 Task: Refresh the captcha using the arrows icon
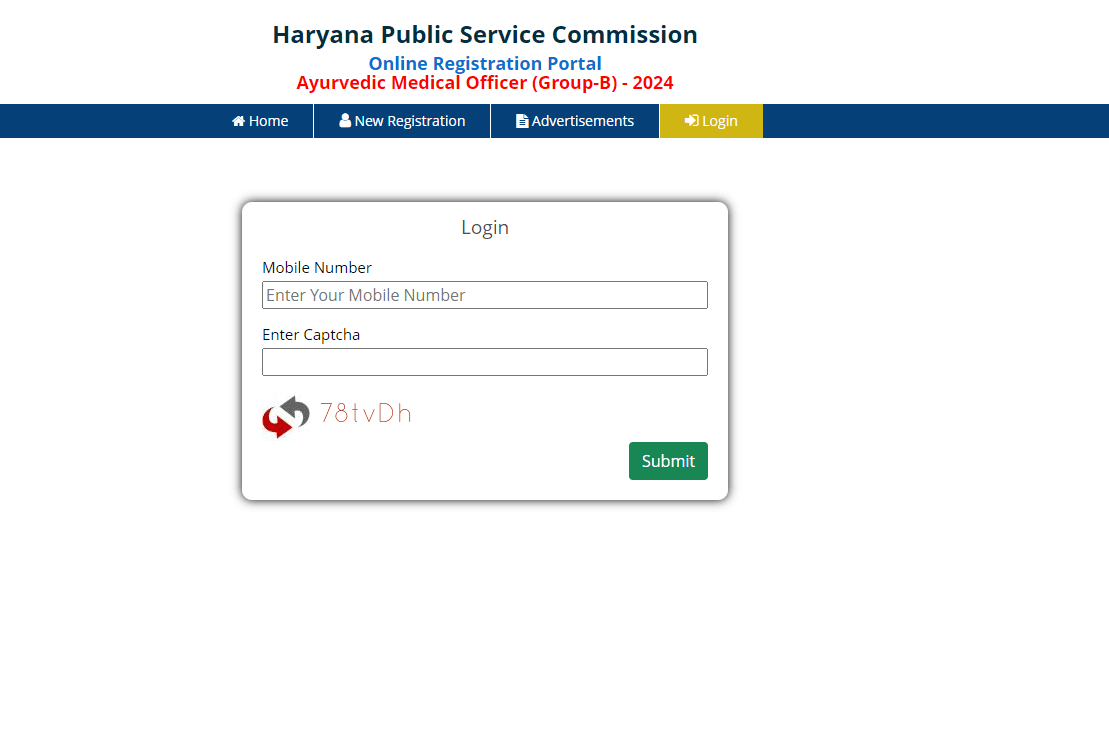click(x=286, y=417)
